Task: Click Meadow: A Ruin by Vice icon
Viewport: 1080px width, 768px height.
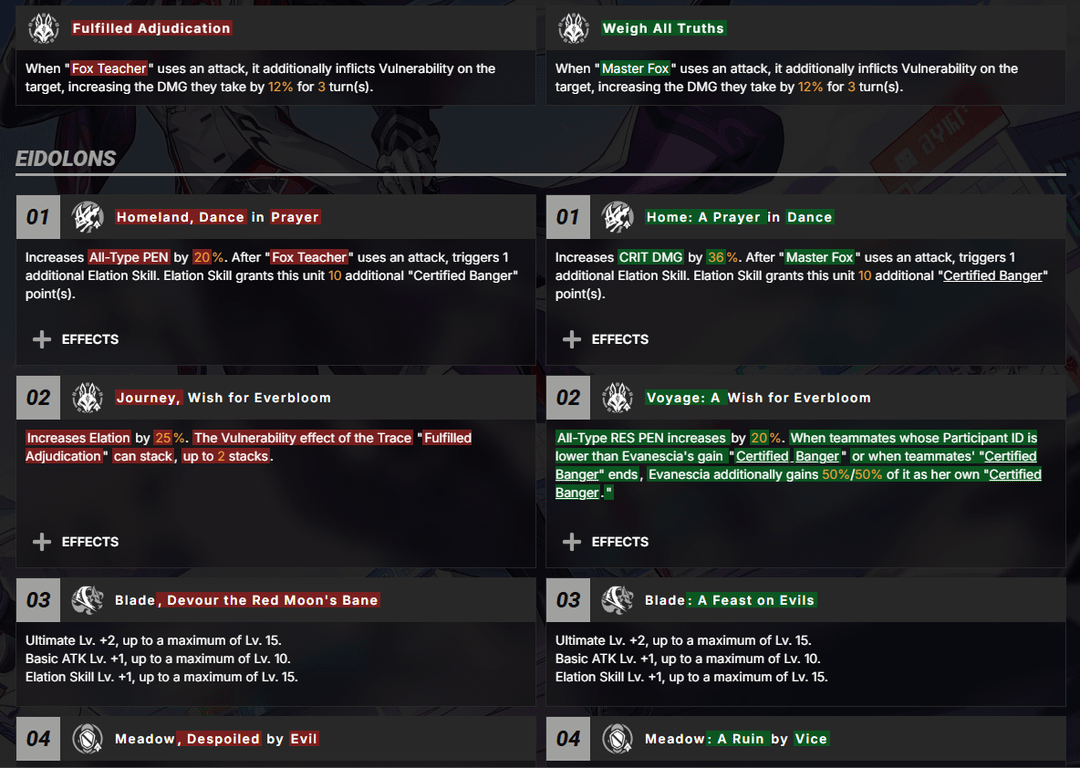Action: click(617, 738)
